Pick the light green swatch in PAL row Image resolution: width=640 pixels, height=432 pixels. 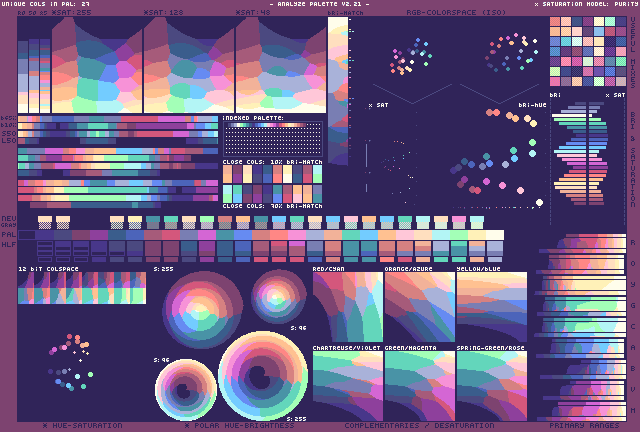[x=459, y=235]
